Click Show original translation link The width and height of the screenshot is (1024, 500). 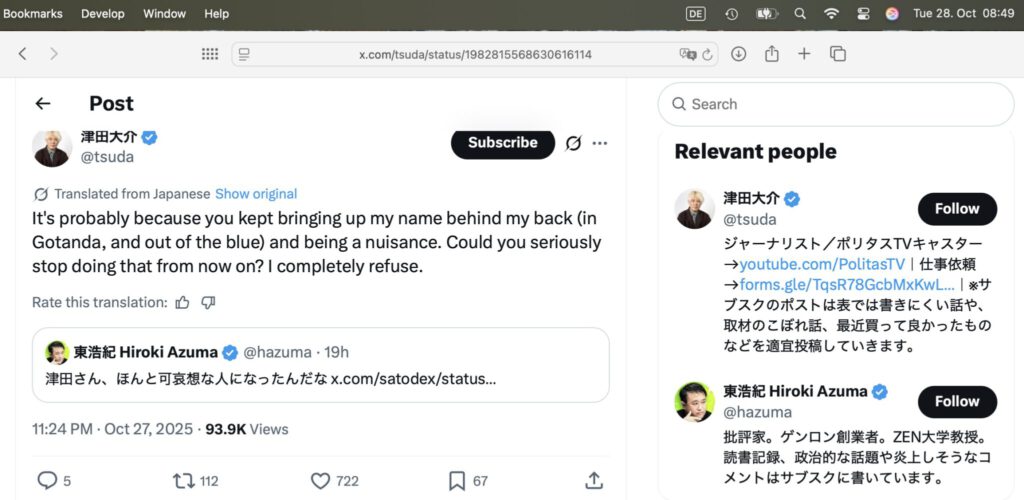(256, 194)
